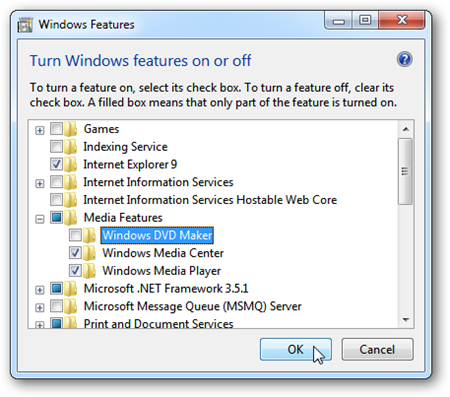Collapse the Media Features node

click(40, 219)
